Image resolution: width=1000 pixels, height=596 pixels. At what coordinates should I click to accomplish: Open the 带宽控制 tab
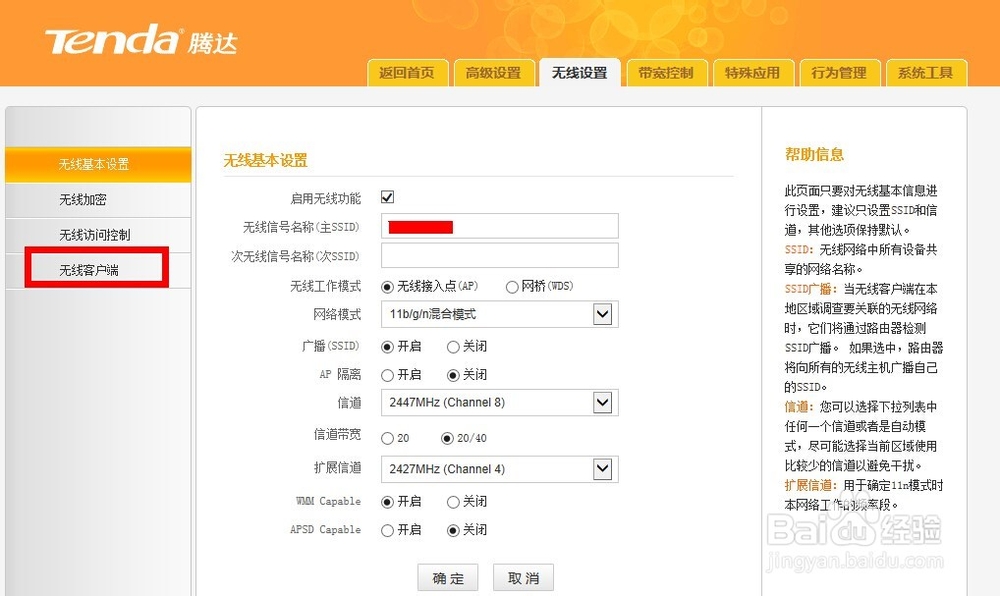point(667,72)
